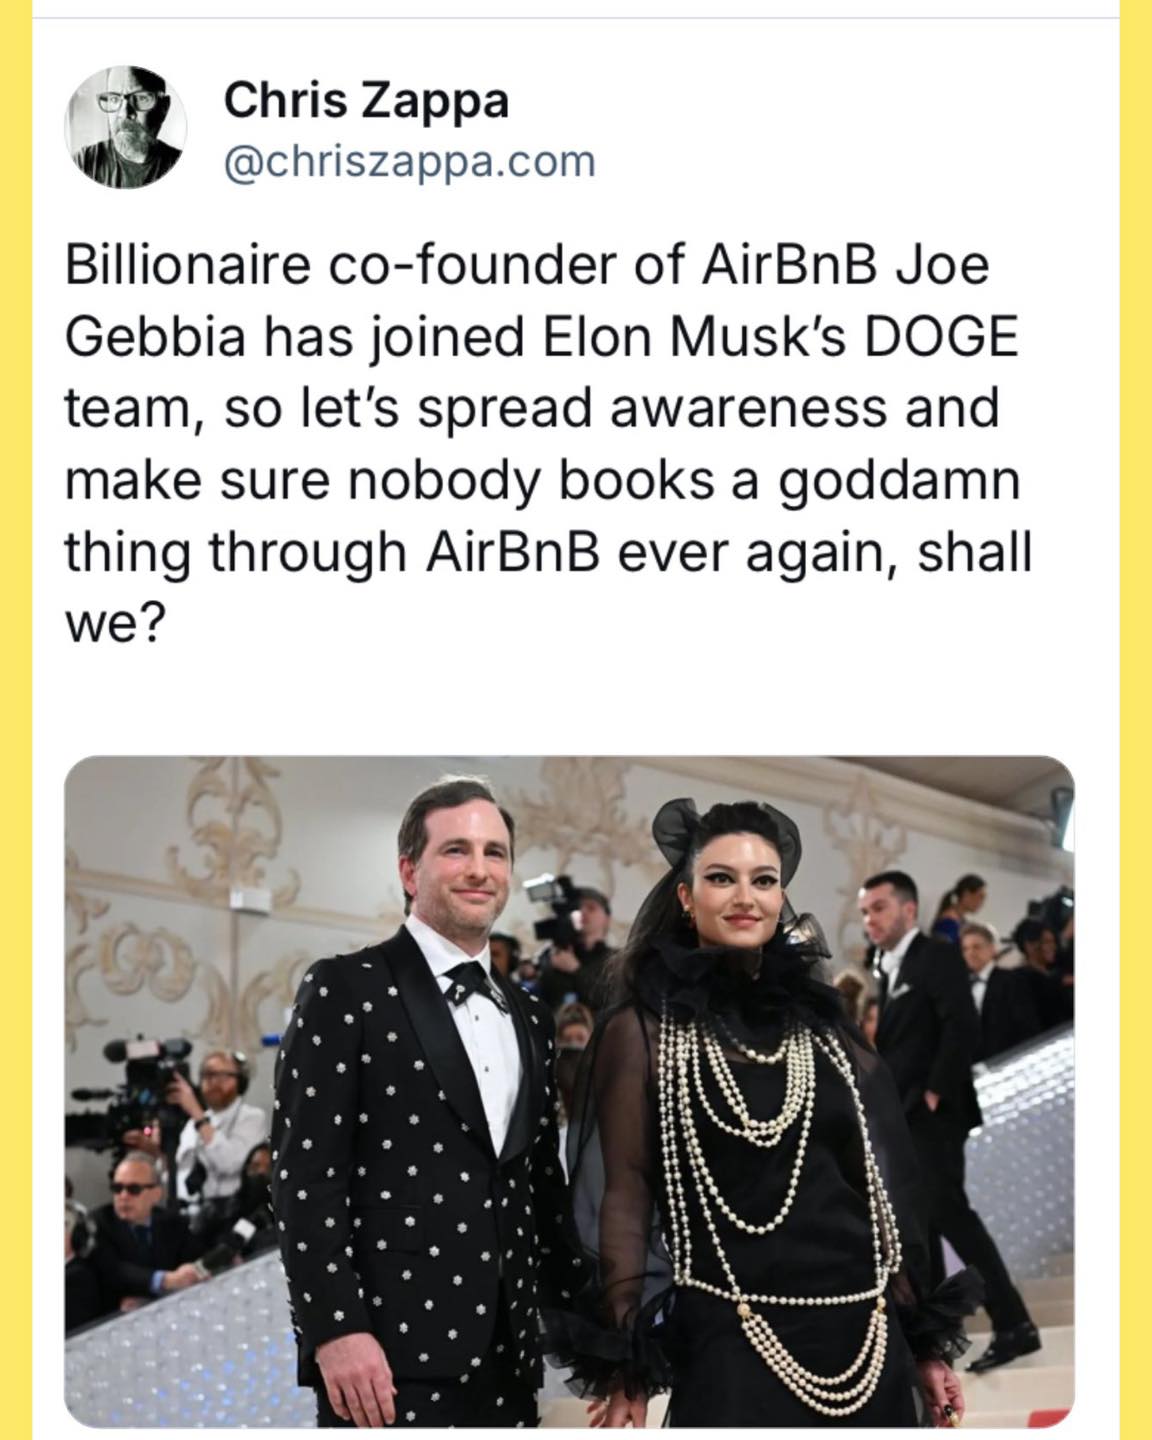The image size is (1152, 1440).
Task: Open the Chris Zappa display name link
Action: coord(366,100)
